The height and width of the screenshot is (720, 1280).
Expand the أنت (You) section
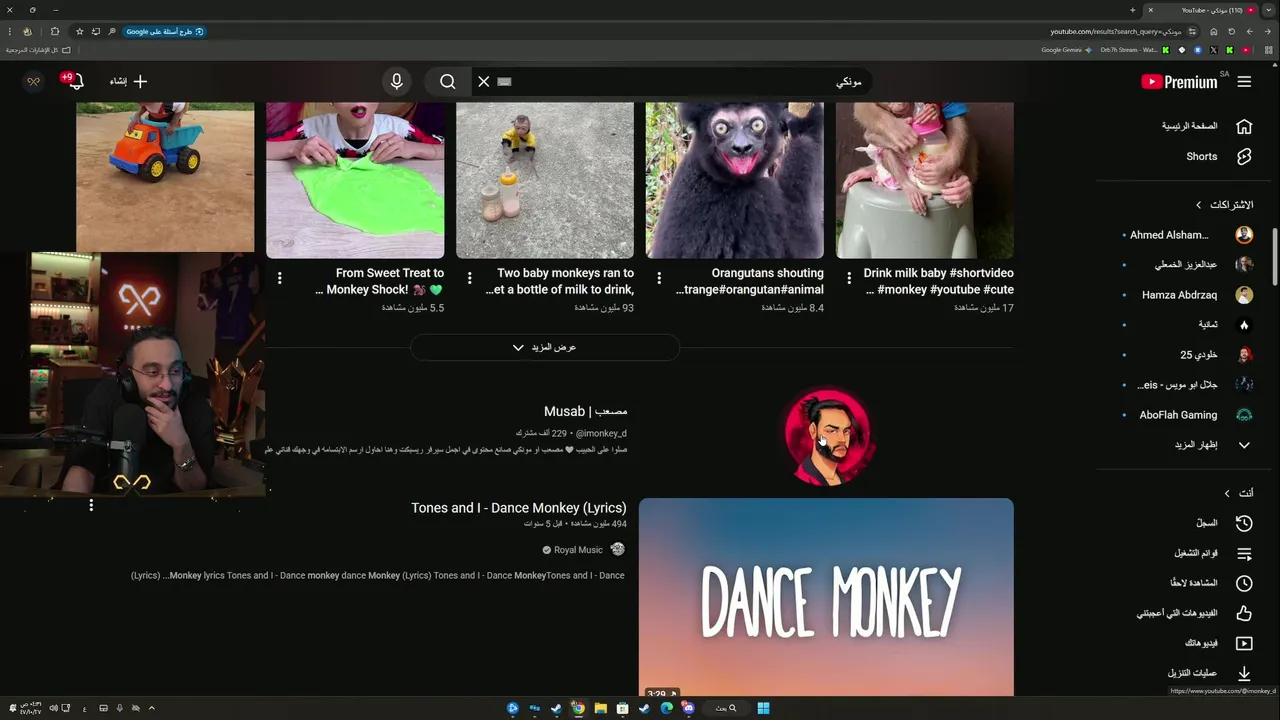1240,493
